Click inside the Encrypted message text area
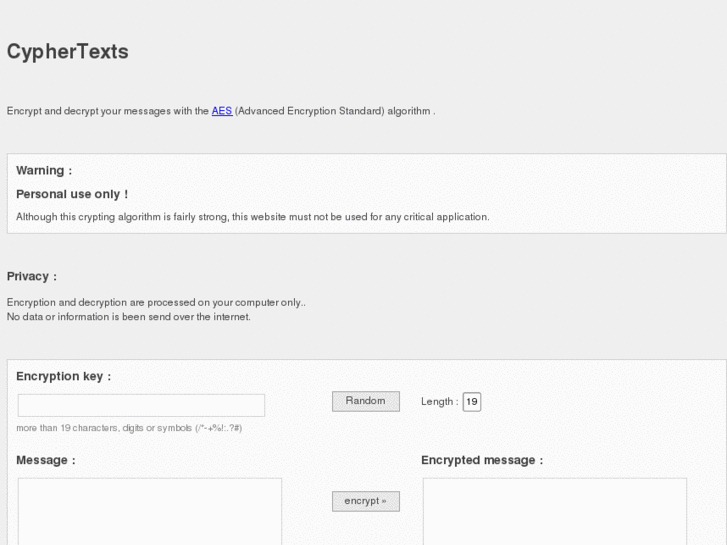 tap(554, 512)
